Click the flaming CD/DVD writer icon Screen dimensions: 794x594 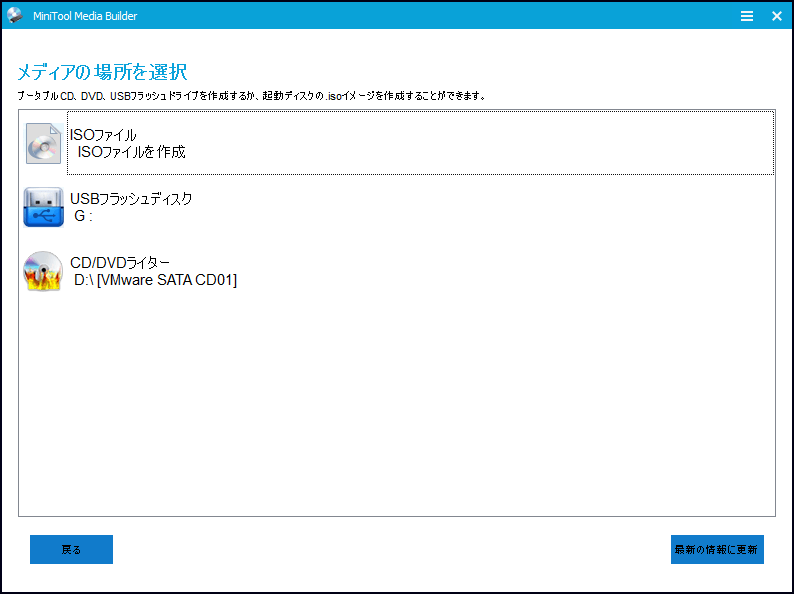point(43,271)
